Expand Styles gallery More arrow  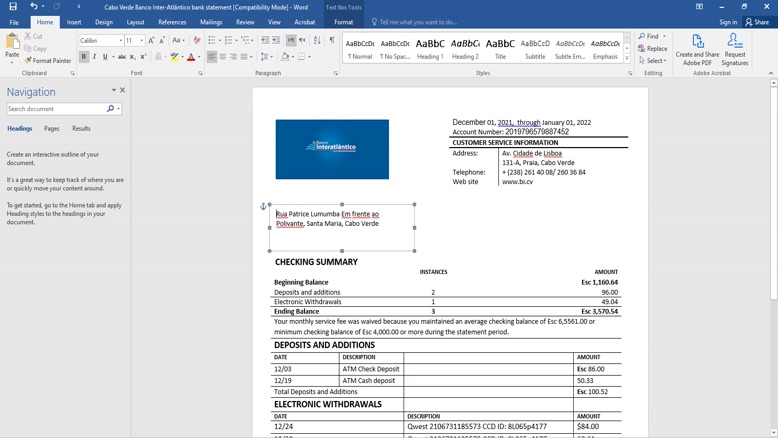(627, 59)
